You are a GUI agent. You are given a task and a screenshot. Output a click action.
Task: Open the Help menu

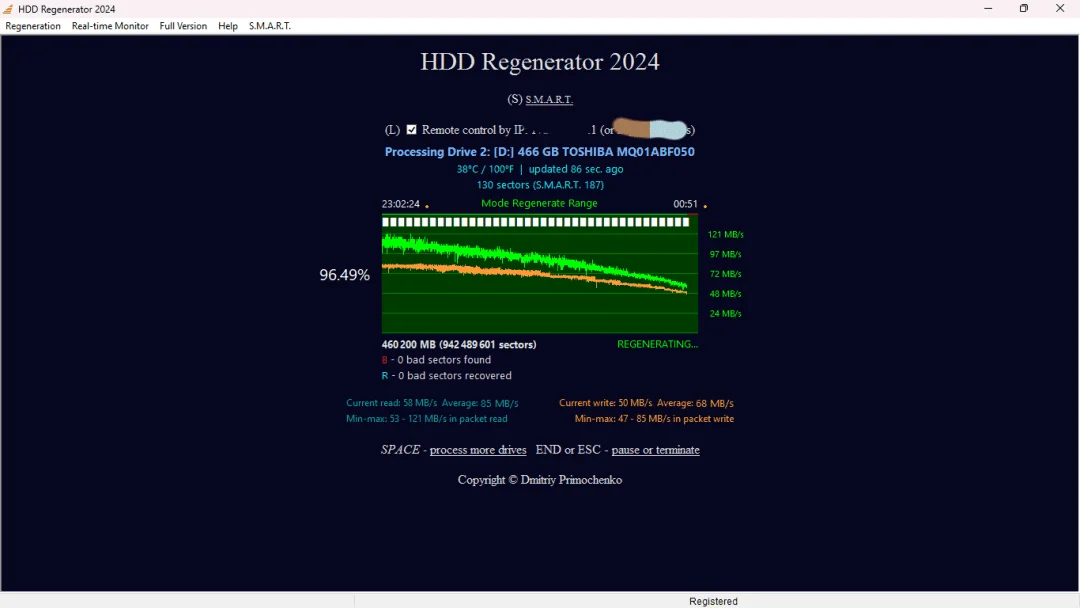(x=228, y=26)
